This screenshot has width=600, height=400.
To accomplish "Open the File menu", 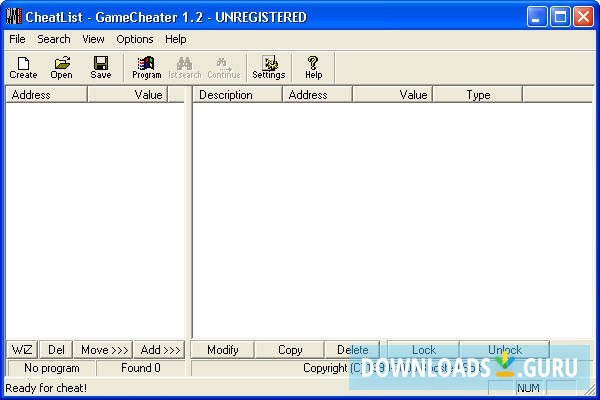I will pos(17,39).
